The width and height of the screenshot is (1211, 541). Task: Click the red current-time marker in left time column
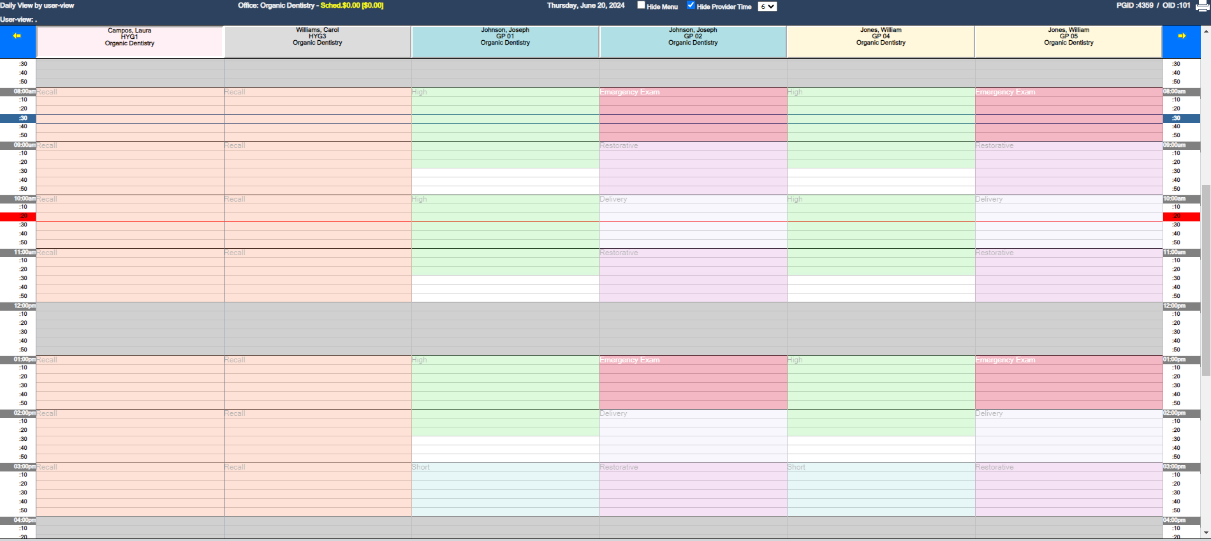[18, 216]
